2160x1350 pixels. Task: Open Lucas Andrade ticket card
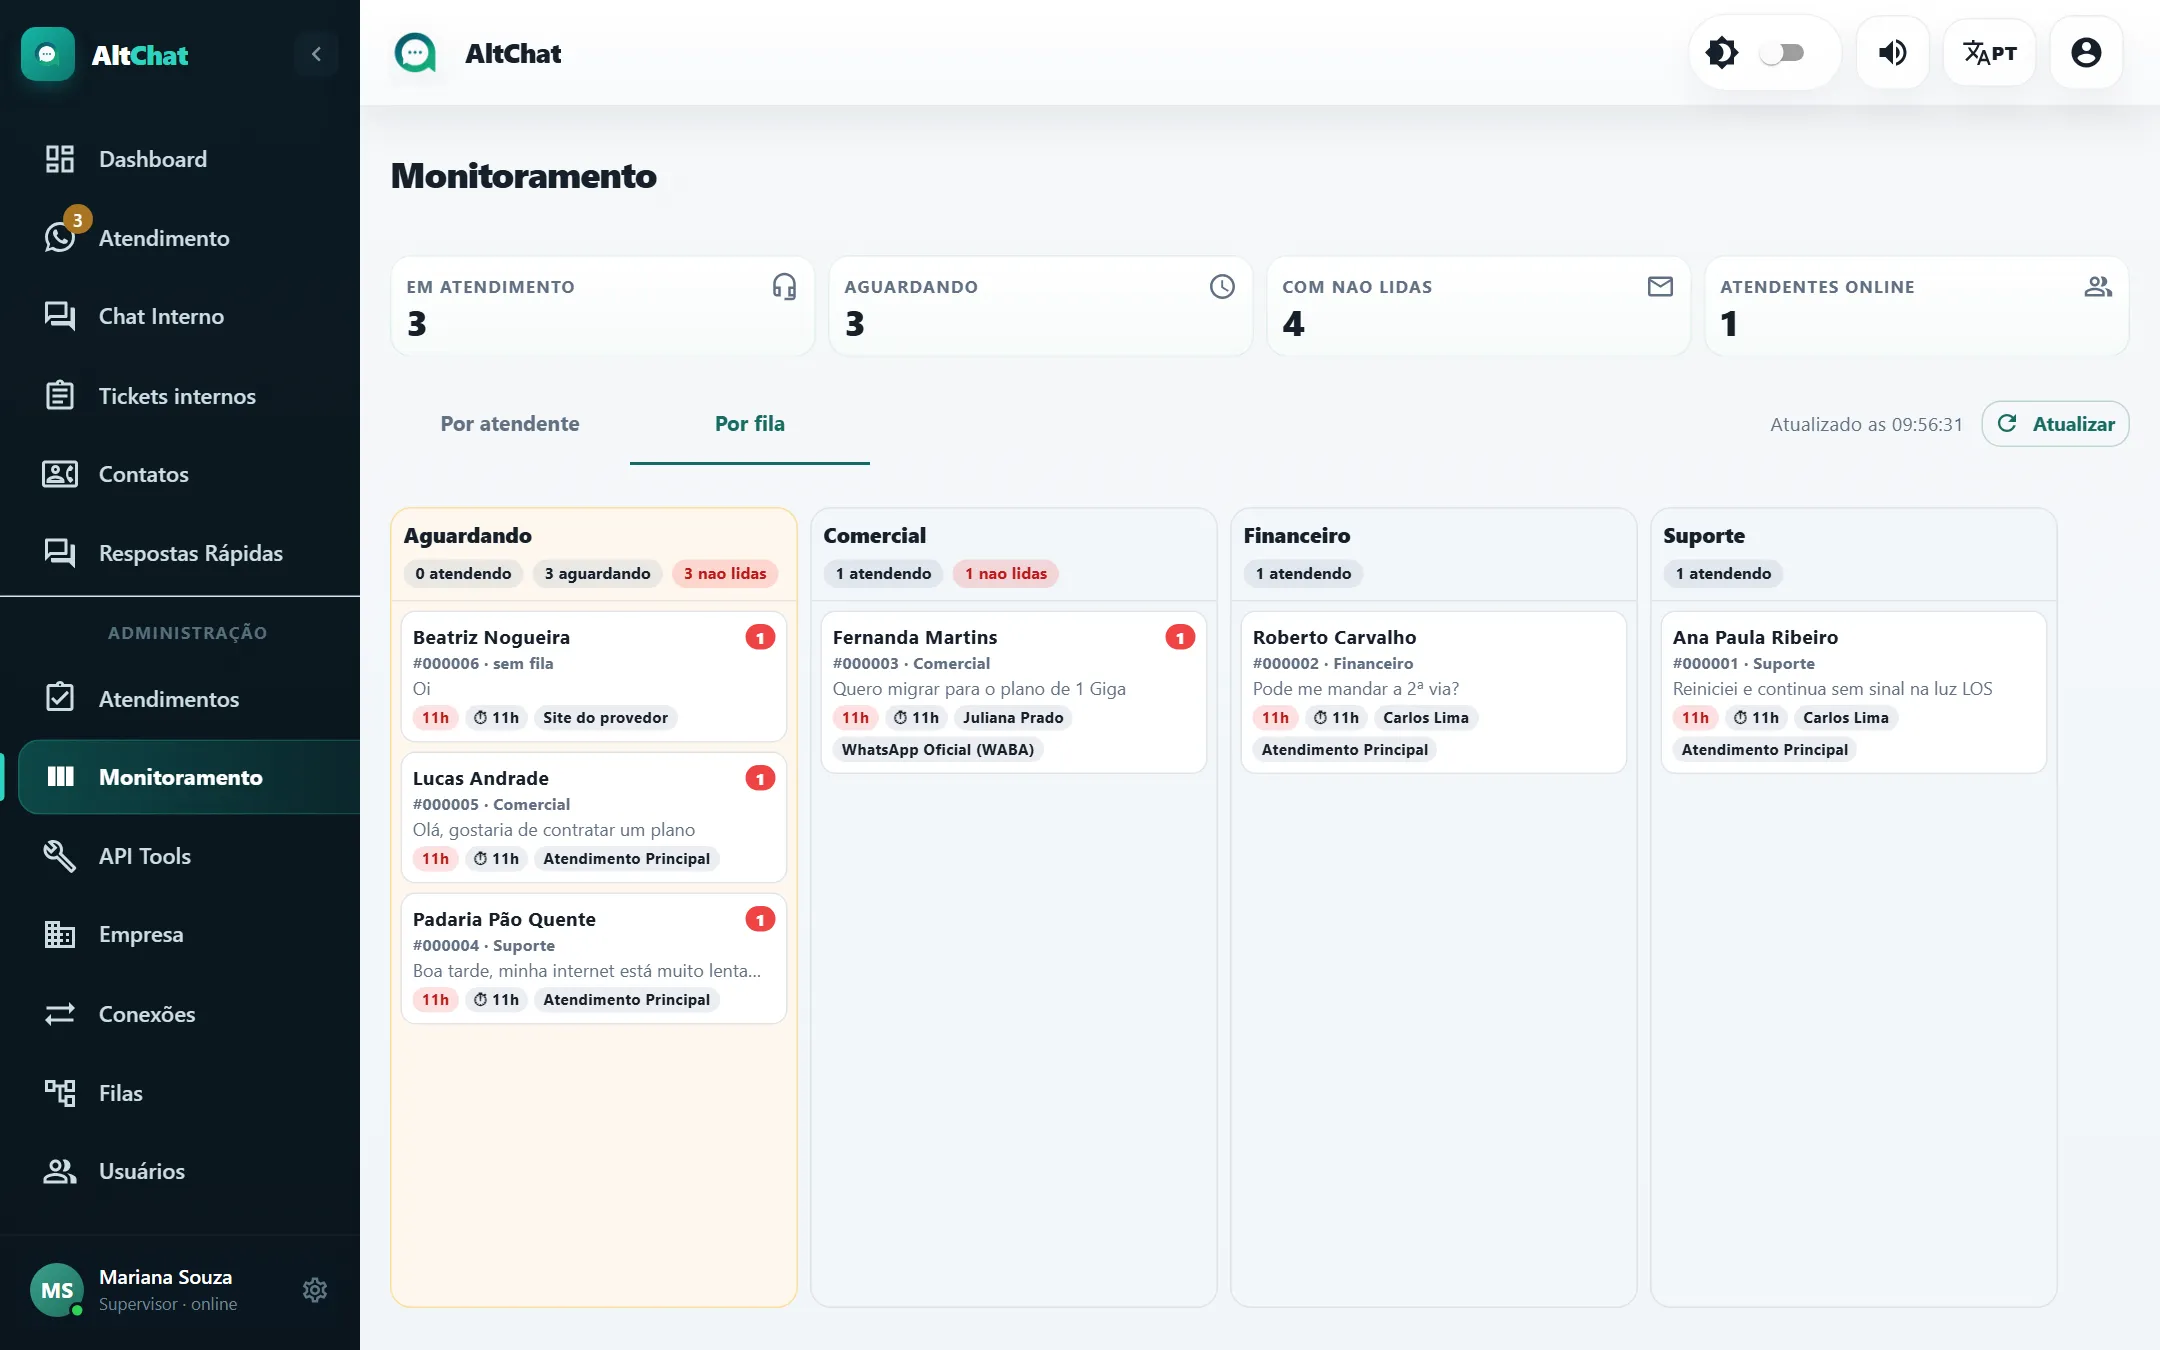tap(594, 817)
